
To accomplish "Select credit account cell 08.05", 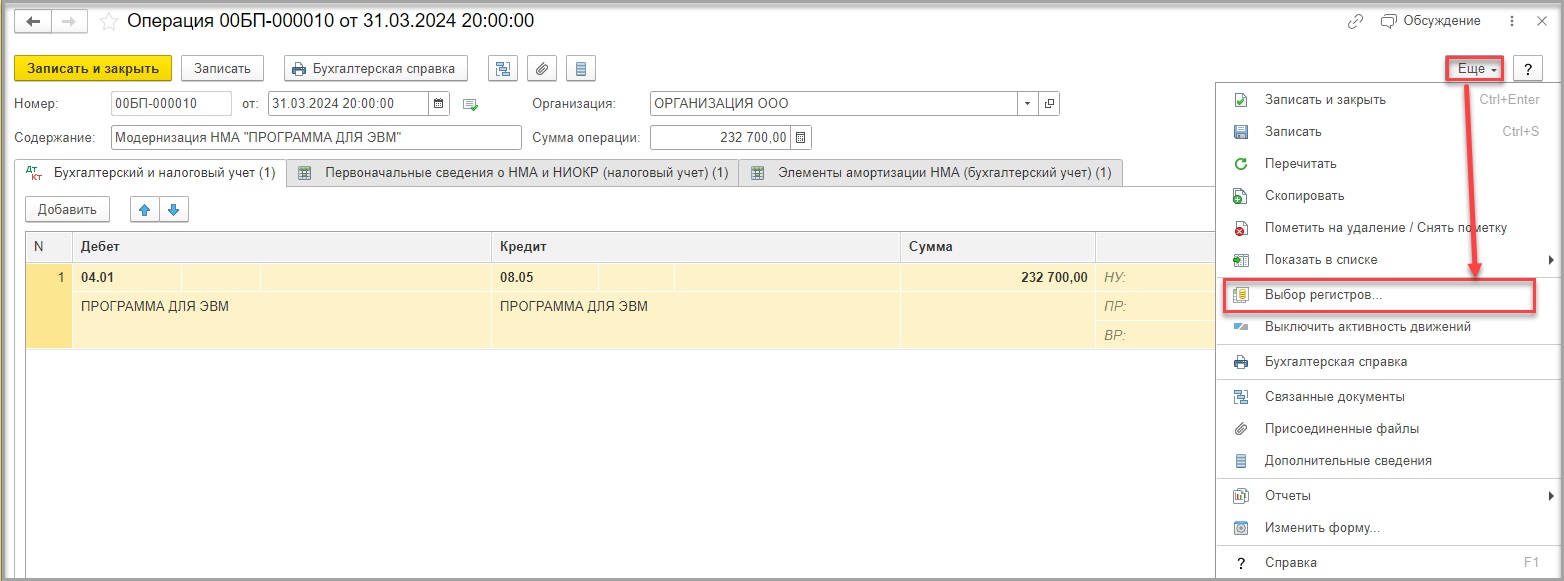I will pyautogui.click(x=545, y=277).
